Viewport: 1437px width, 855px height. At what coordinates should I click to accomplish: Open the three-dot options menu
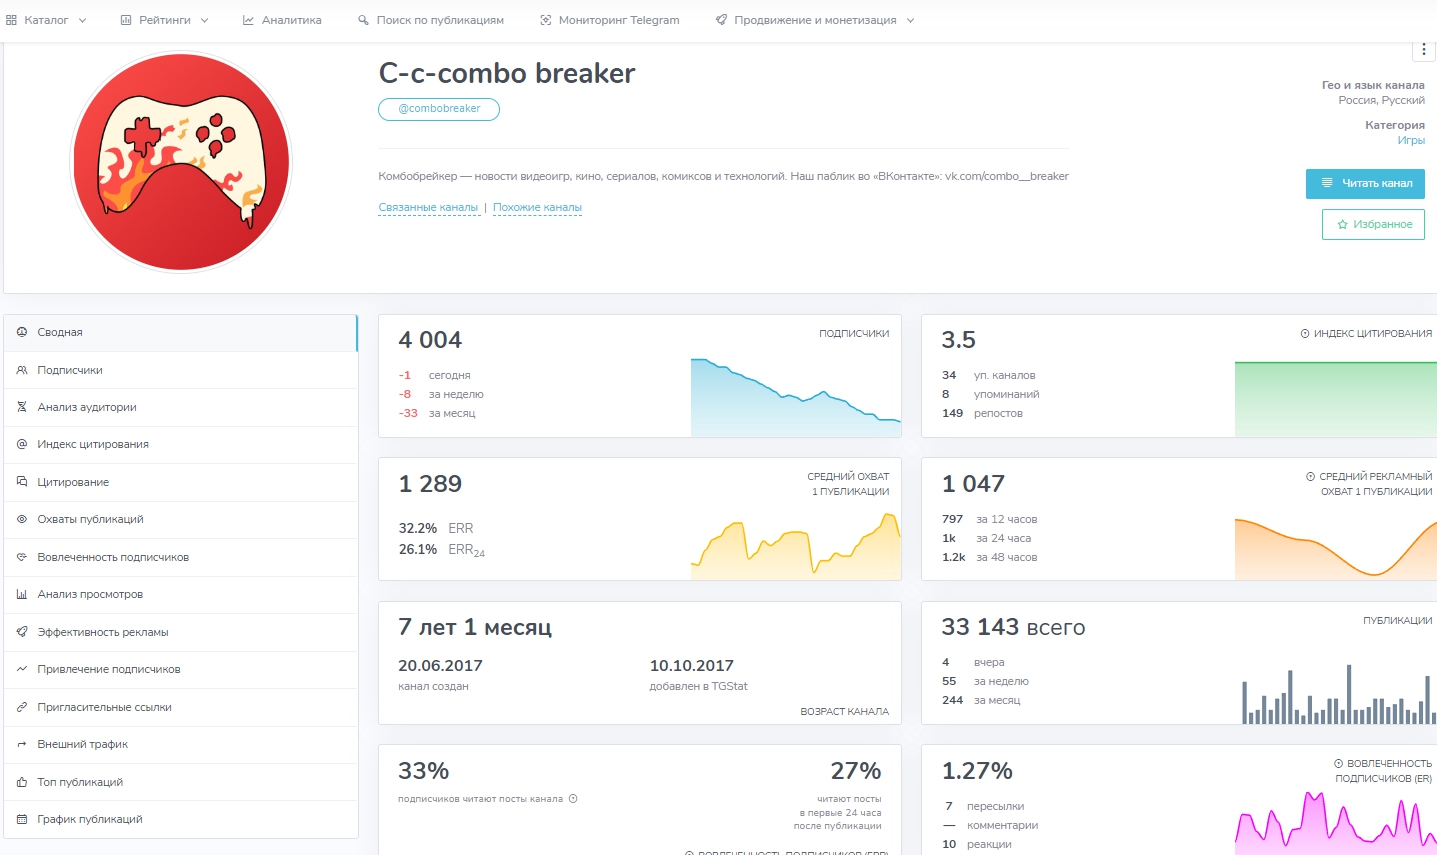(1424, 50)
